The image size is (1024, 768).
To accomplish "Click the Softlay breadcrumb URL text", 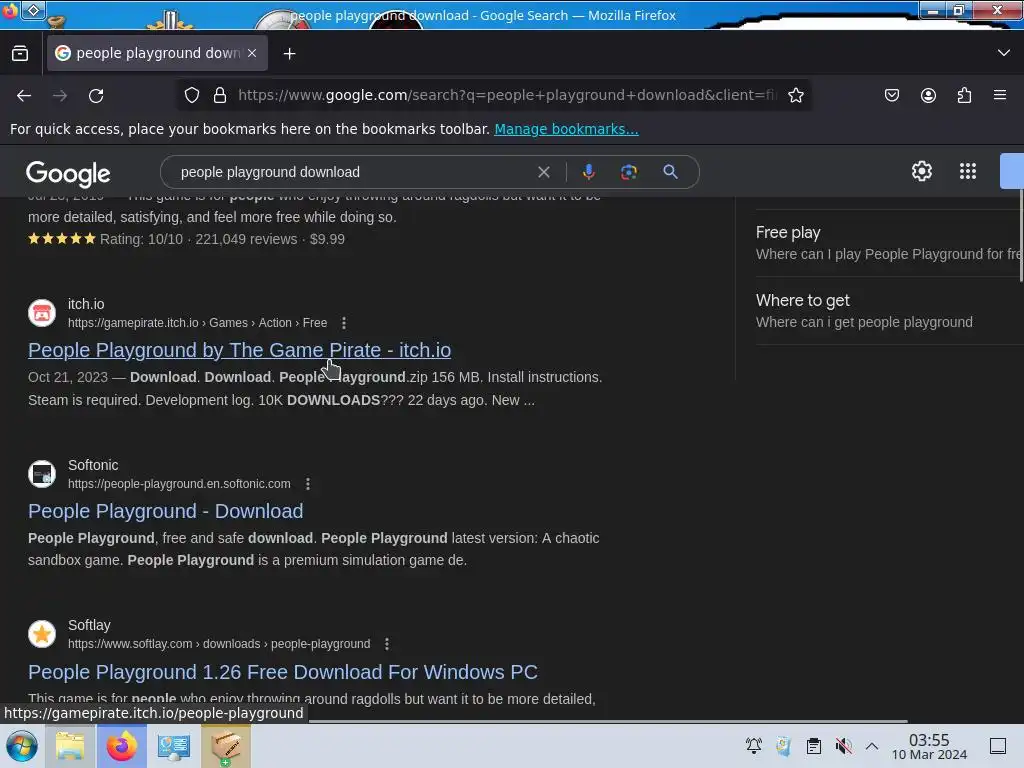I will (219, 644).
